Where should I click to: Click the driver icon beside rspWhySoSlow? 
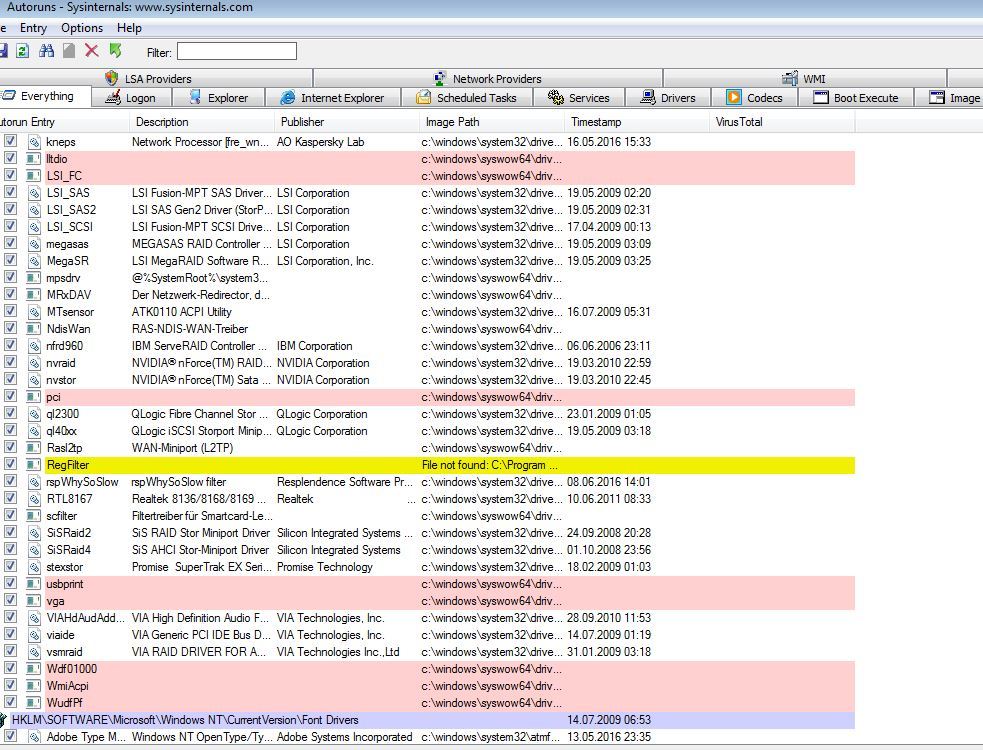(x=34, y=482)
